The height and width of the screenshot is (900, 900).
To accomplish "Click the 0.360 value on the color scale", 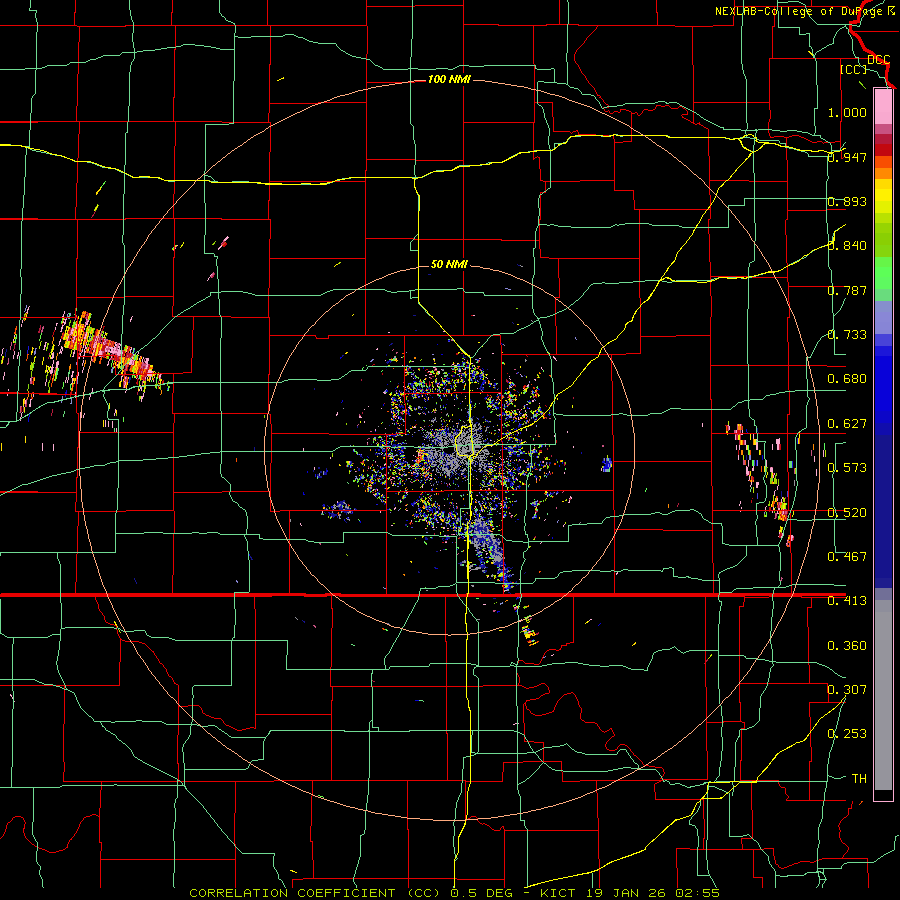I will point(847,645).
